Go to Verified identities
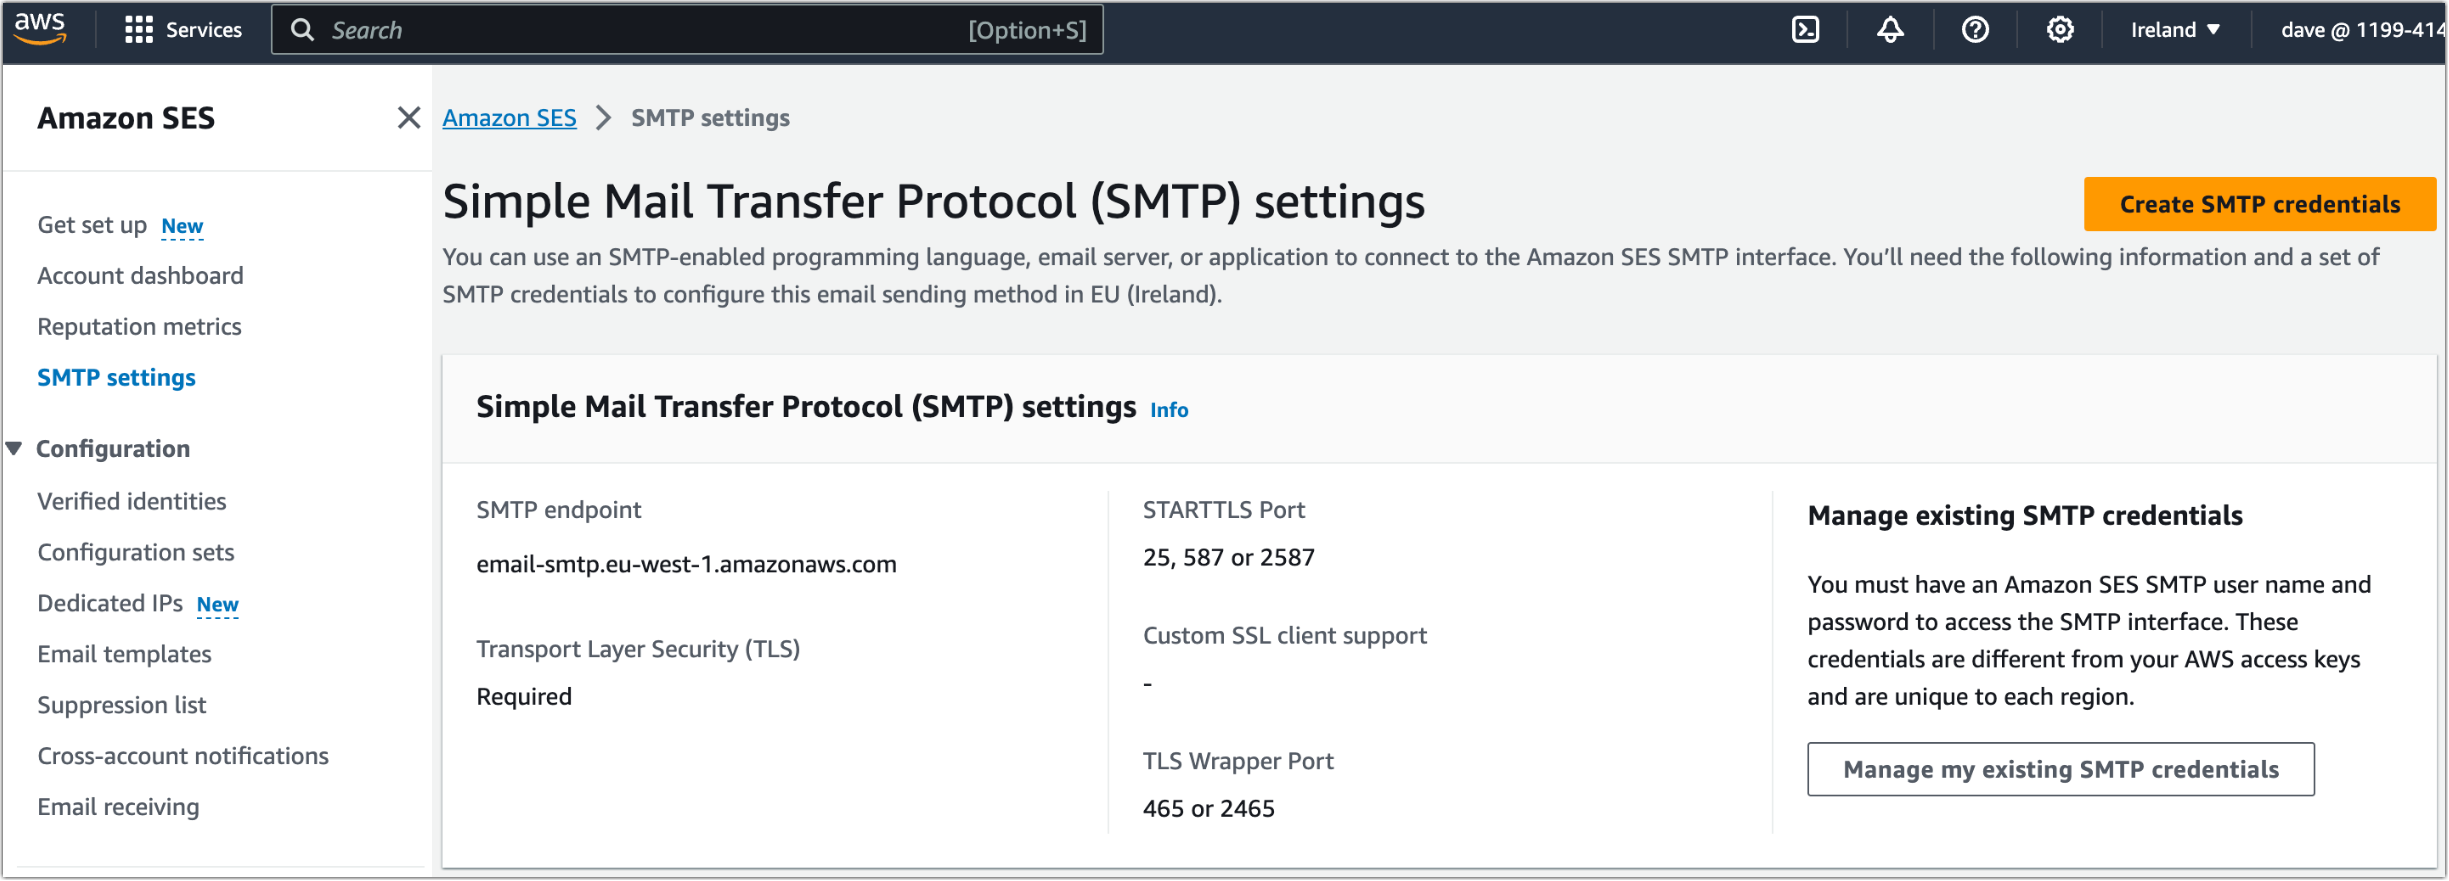This screenshot has width=2449, height=881. click(x=131, y=501)
